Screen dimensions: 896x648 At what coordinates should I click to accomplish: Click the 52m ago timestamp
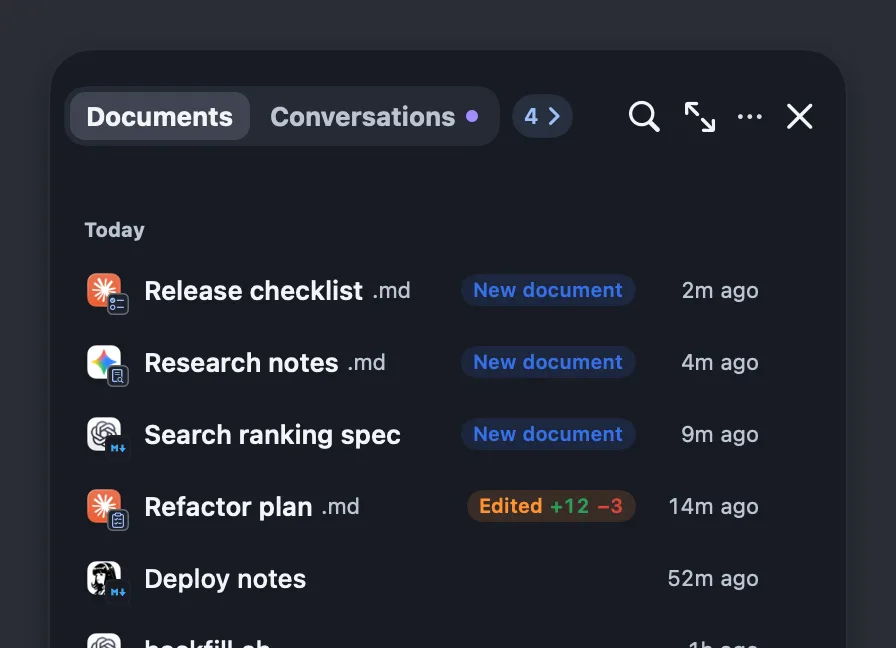click(713, 579)
